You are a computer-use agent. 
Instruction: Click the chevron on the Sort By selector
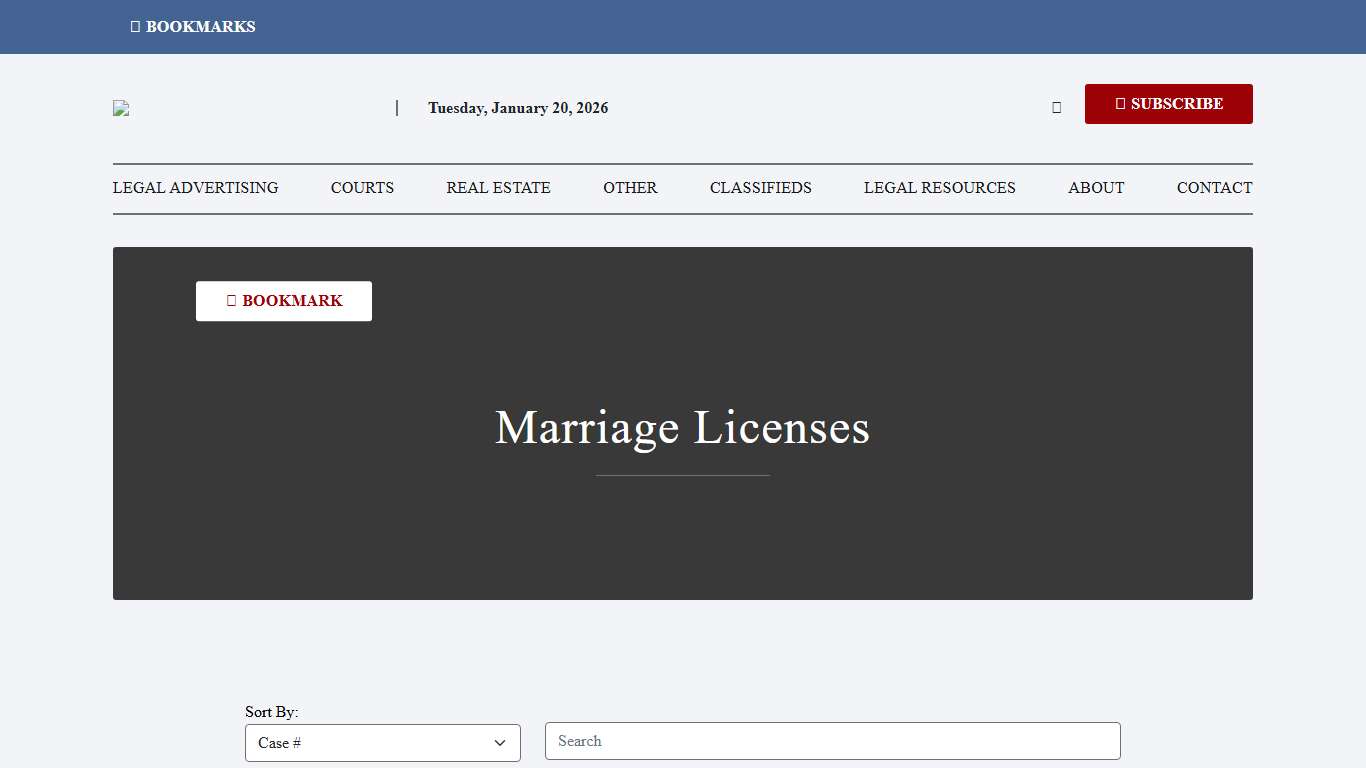[499, 743]
